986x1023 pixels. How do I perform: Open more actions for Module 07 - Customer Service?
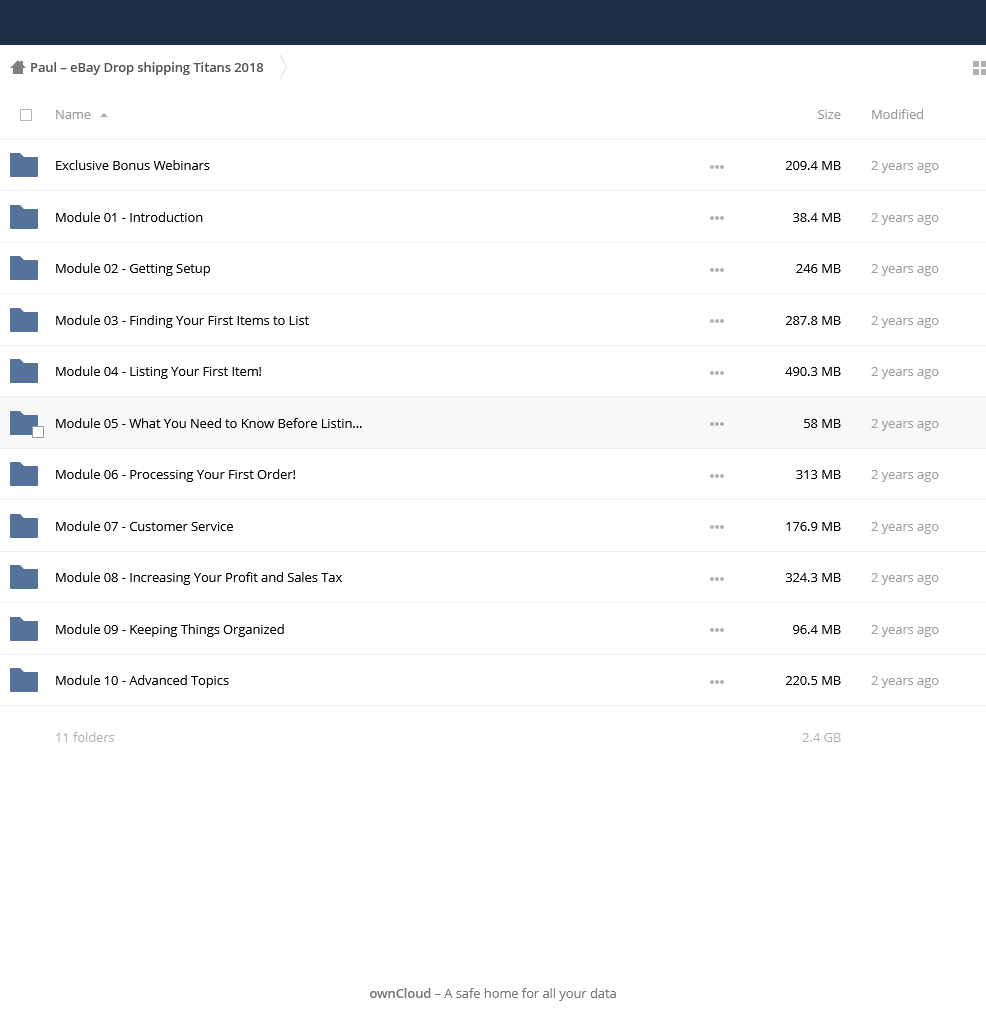(x=716, y=527)
